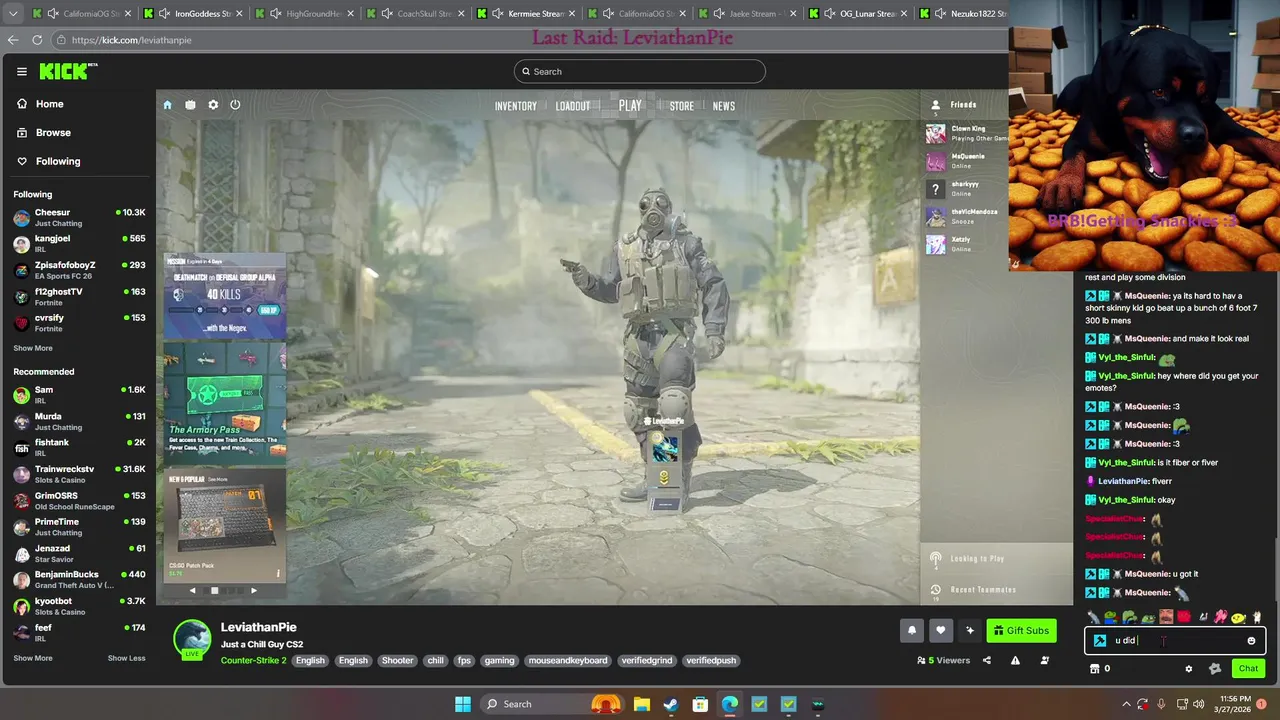Open the Kick hamburger menu
The height and width of the screenshot is (720, 1280).
pyautogui.click(x=21, y=71)
